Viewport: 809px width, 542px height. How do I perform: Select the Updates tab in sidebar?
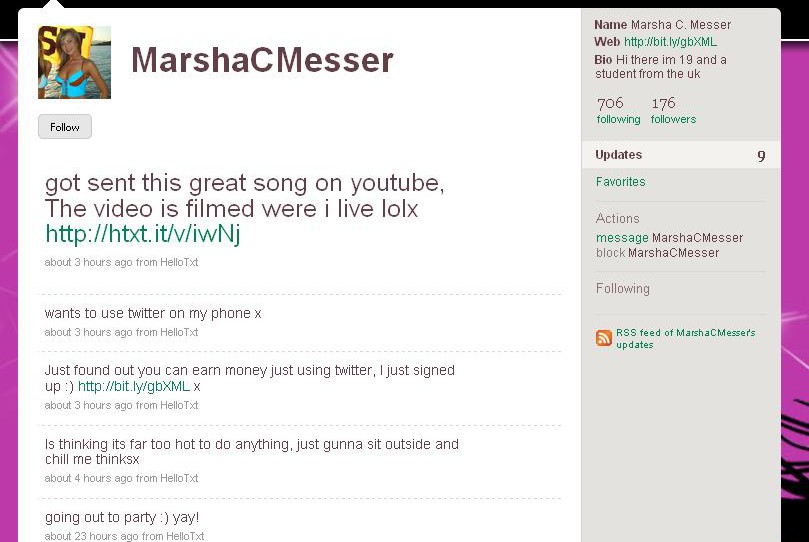coord(681,155)
